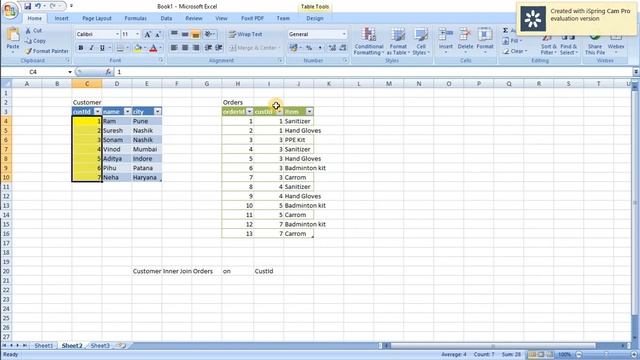Open the Name Box dropdown

[70, 72]
